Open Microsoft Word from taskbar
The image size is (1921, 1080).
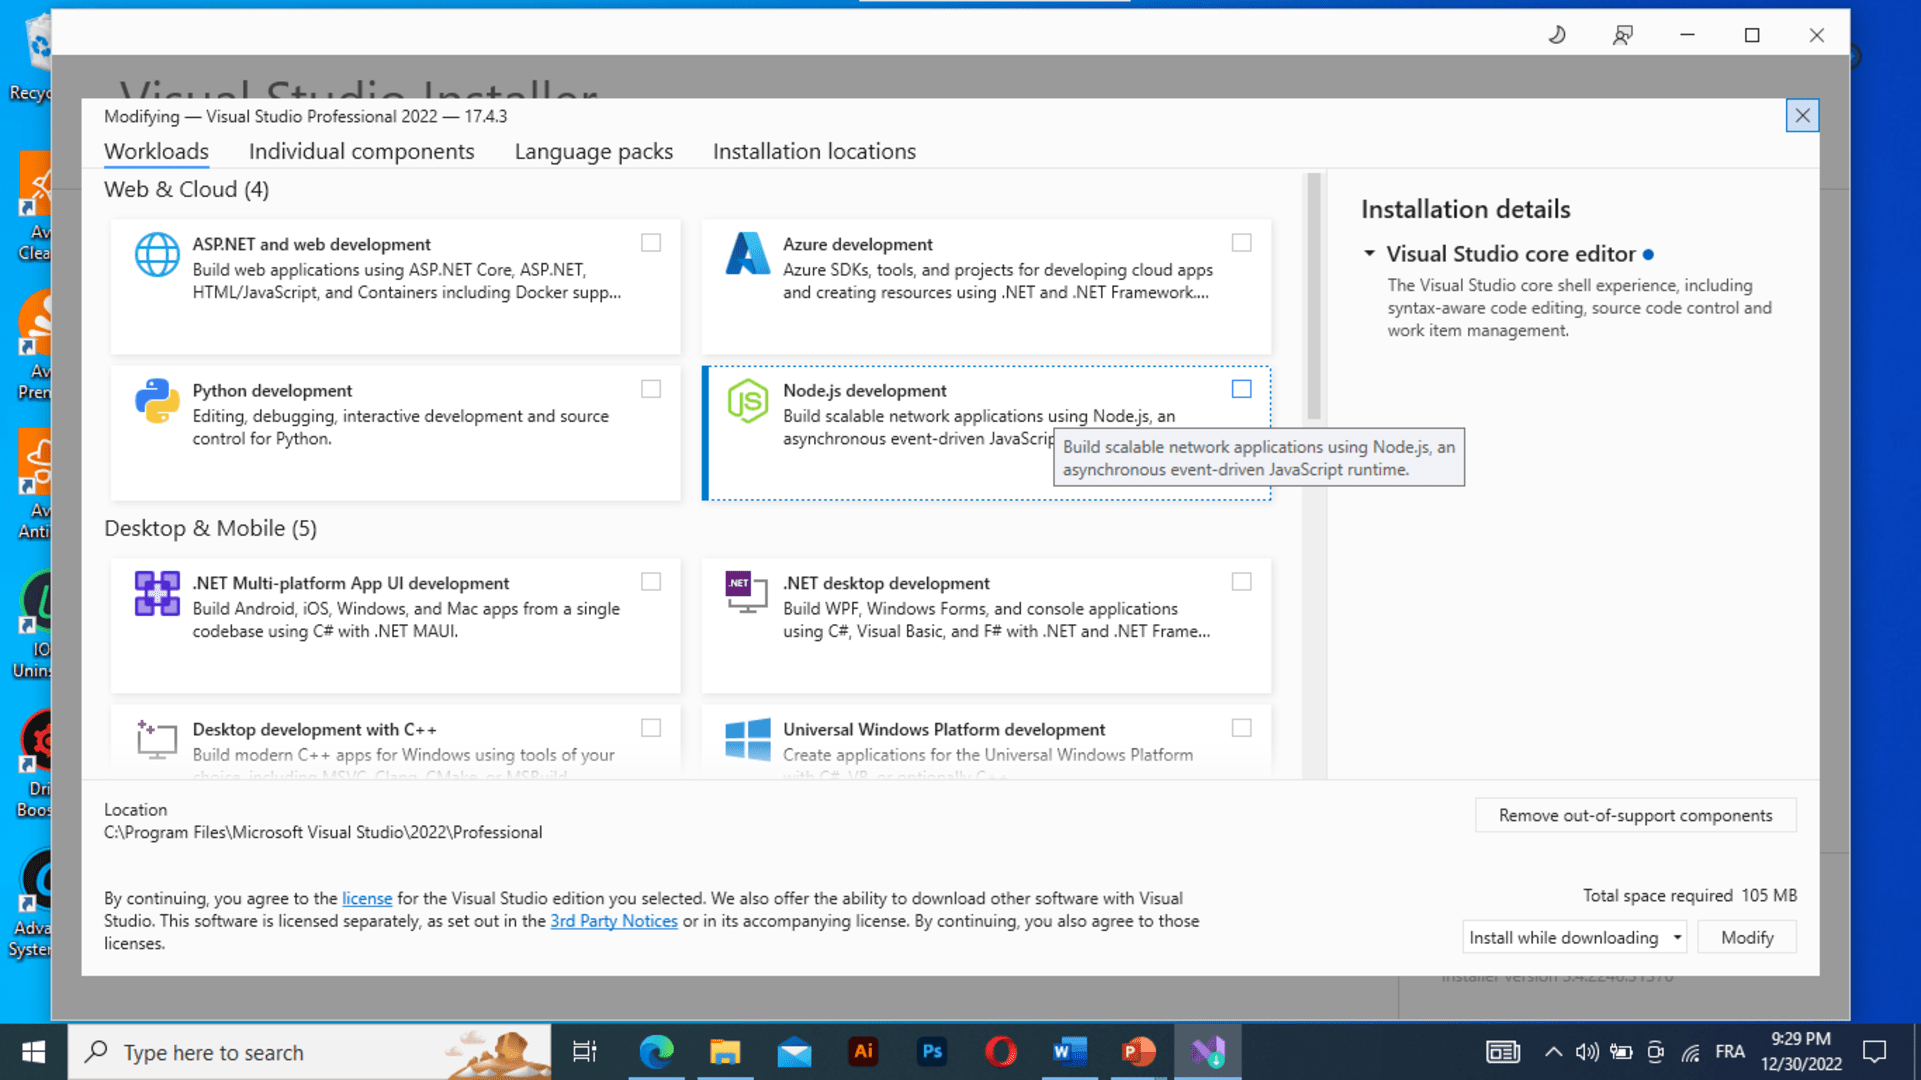coord(1069,1052)
